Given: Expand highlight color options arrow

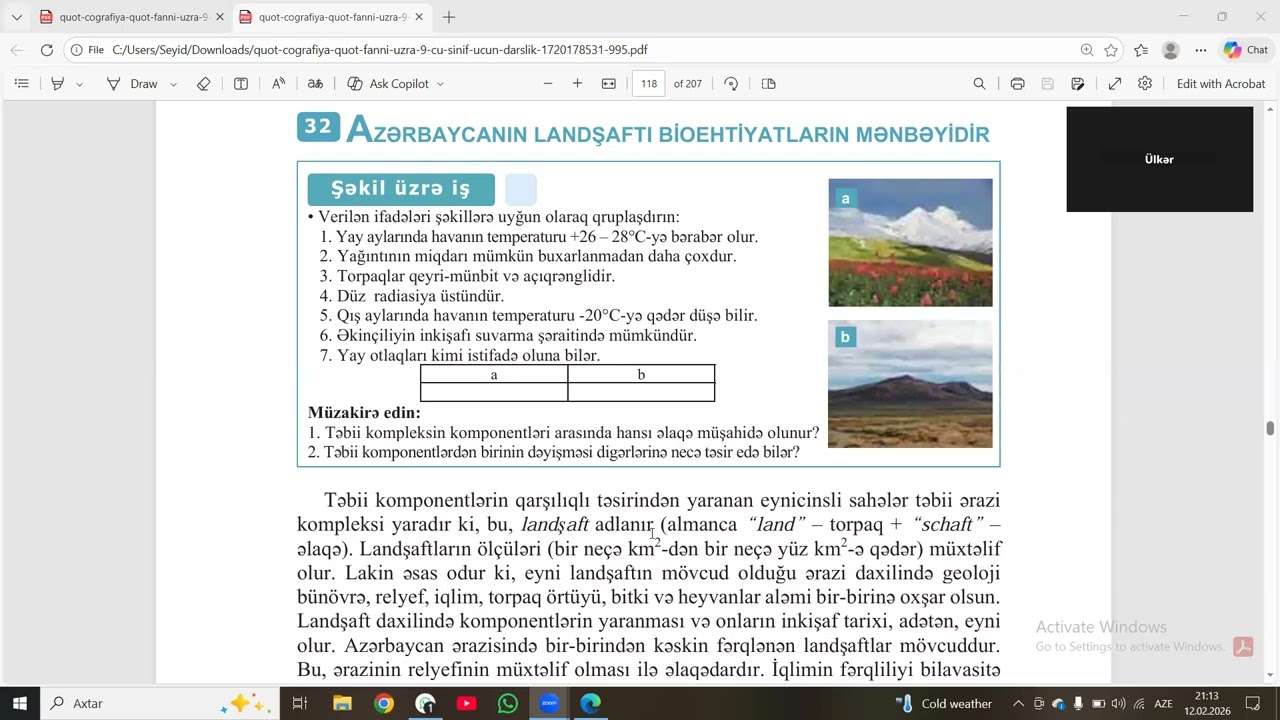Looking at the screenshot, I should tap(80, 84).
